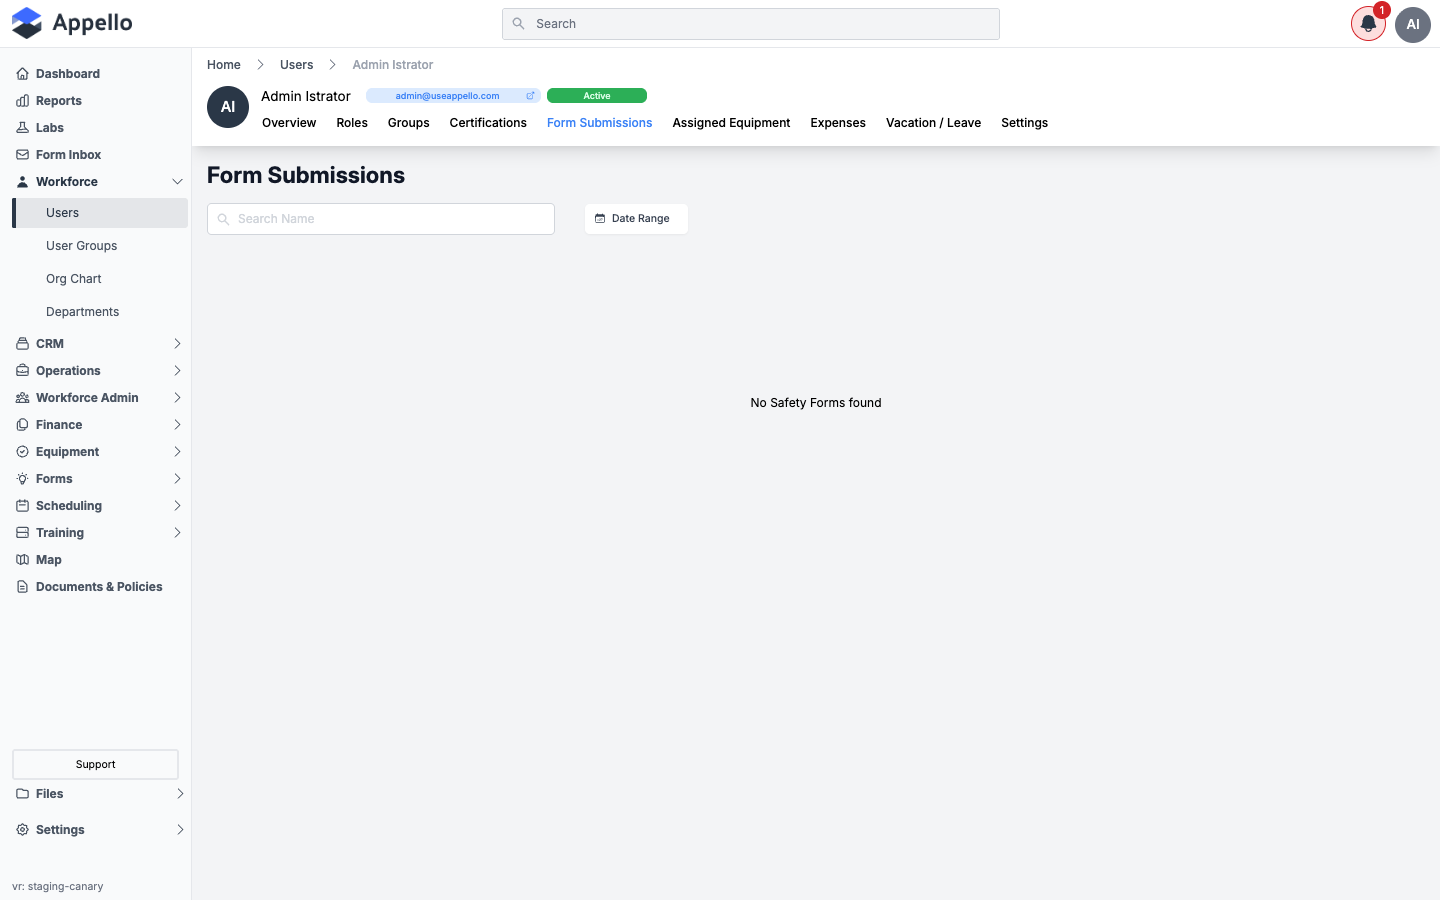Image resolution: width=1440 pixels, height=918 pixels.
Task: Expand the CRM section chevron
Action: point(177,344)
